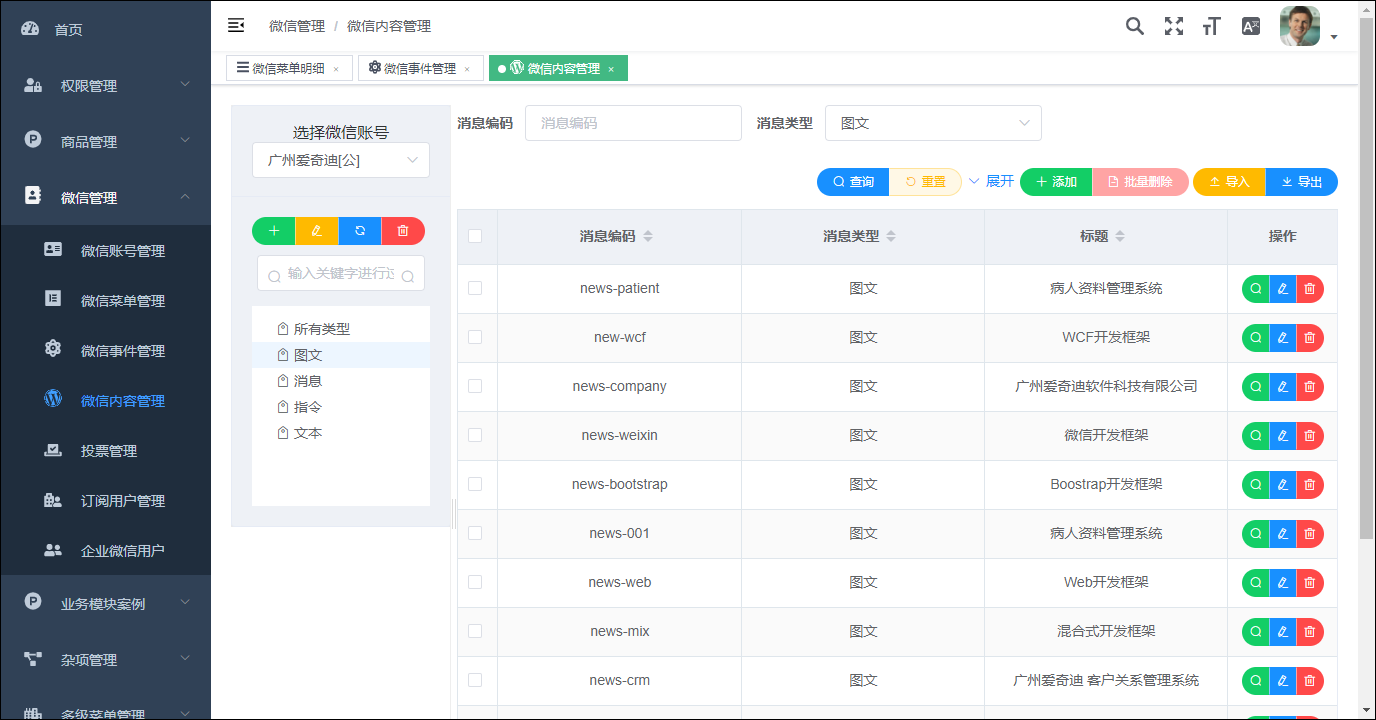1376x720 pixels.
Task: Focus the tree keyword filter input
Action: point(341,273)
